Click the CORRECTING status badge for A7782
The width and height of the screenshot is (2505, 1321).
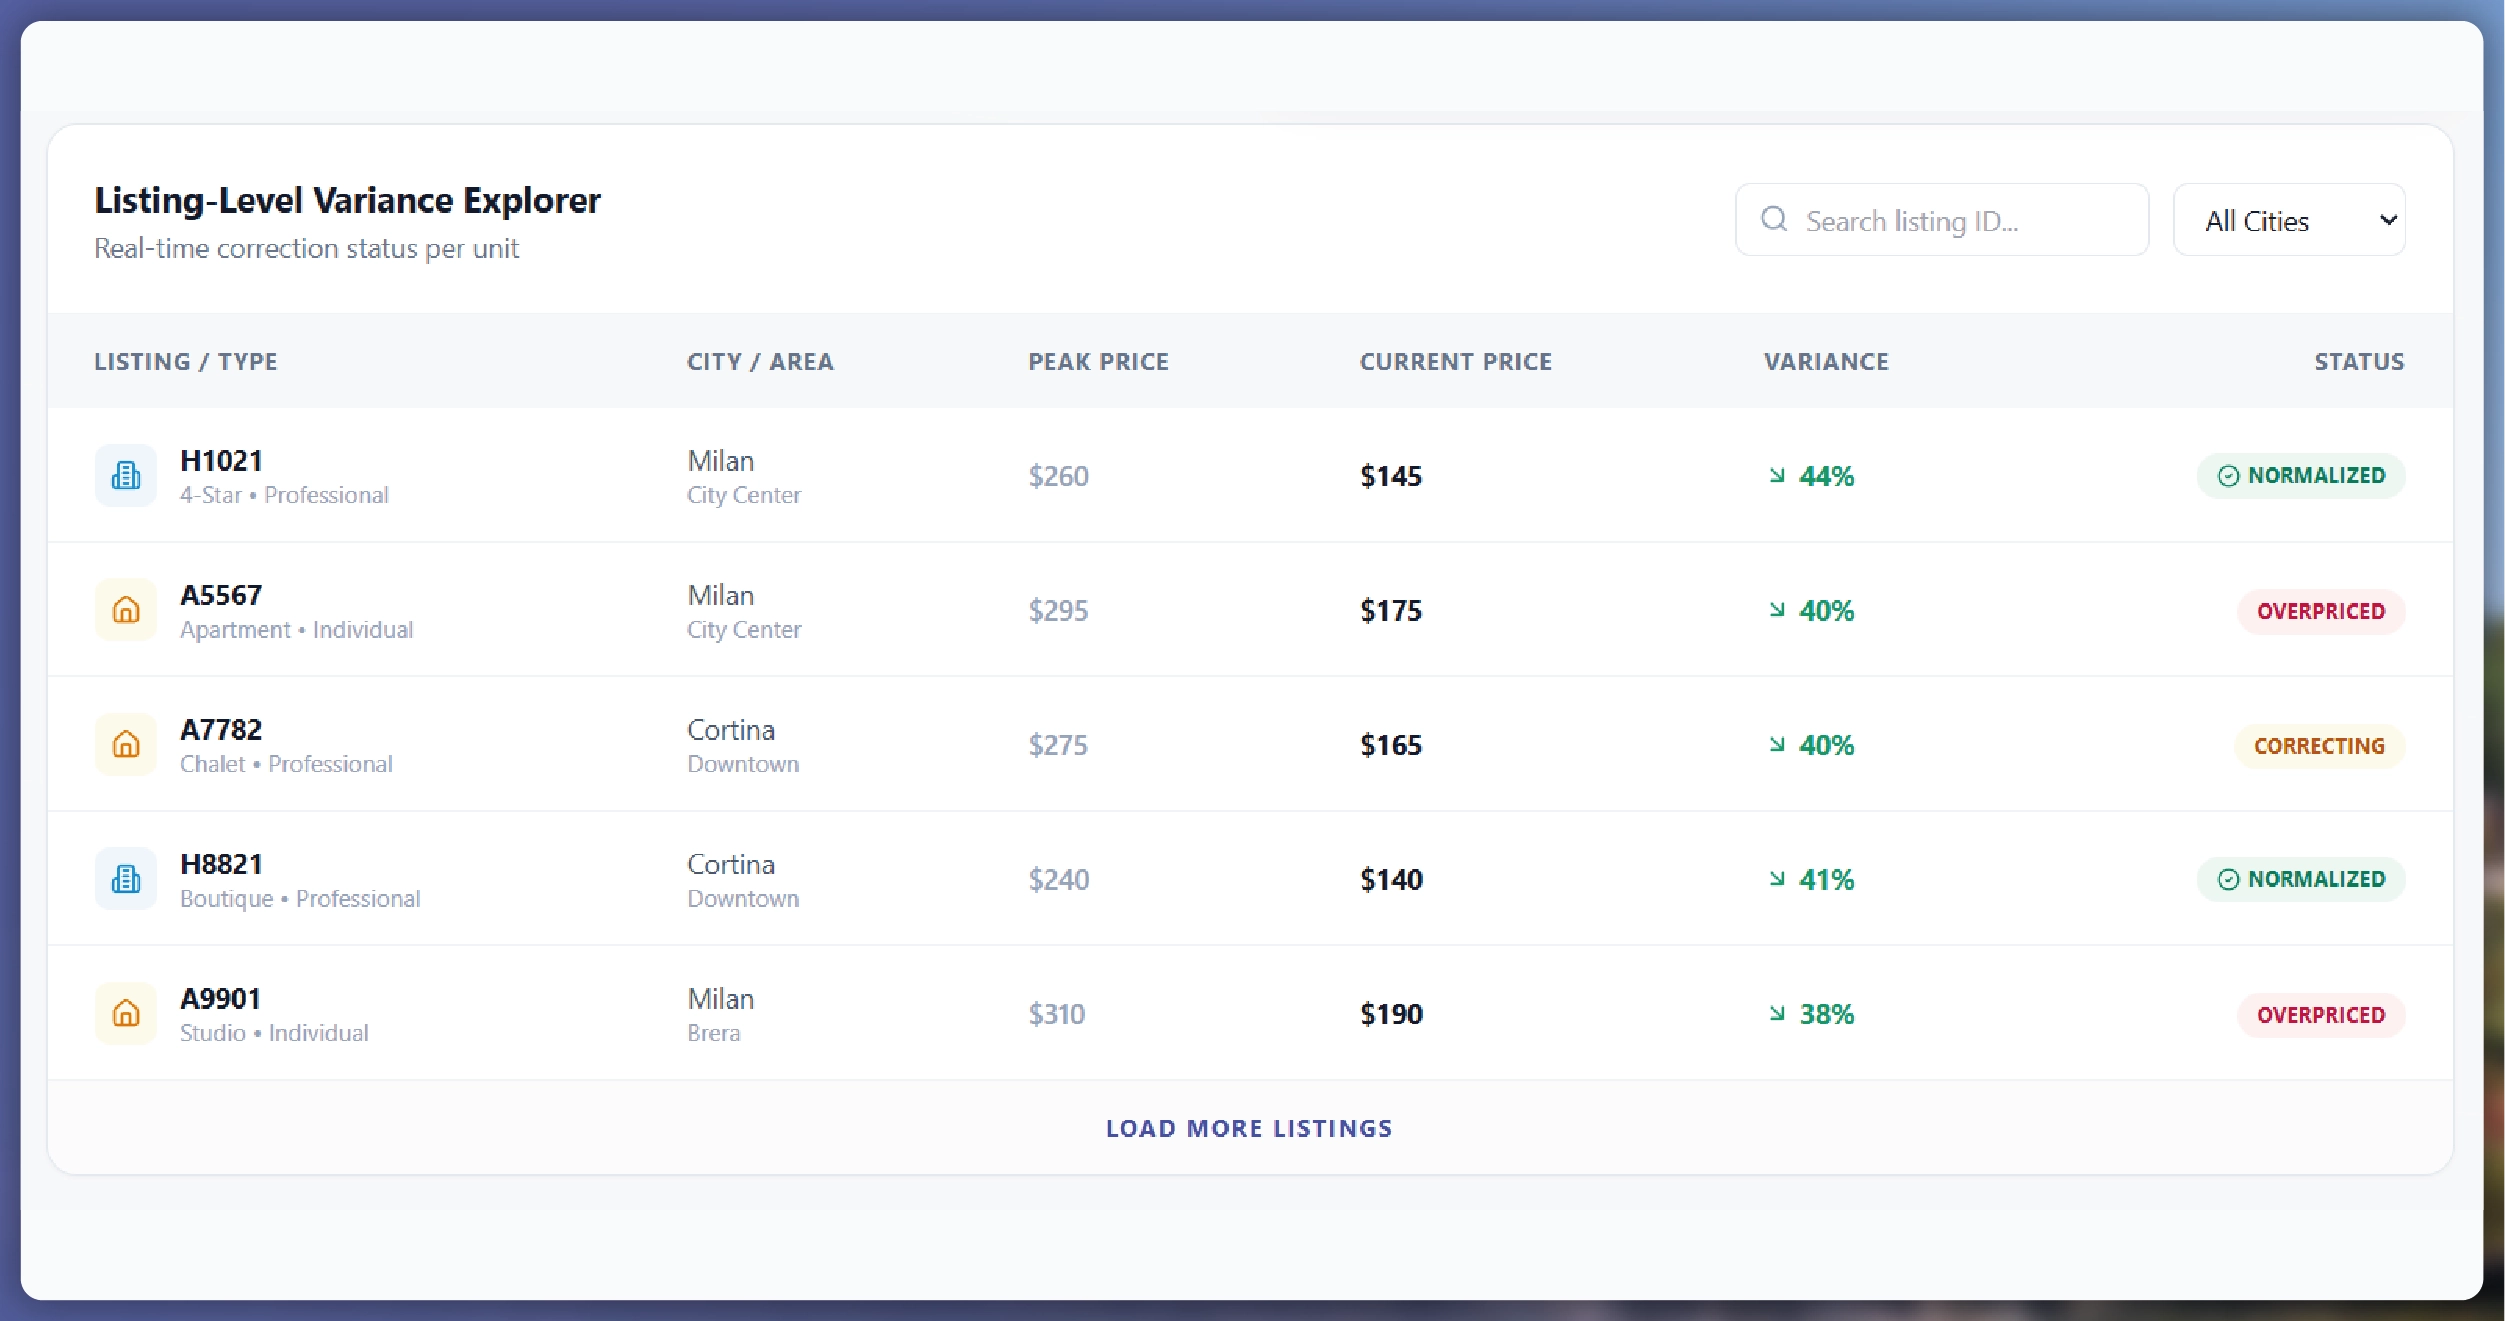pyautogui.click(x=2320, y=745)
